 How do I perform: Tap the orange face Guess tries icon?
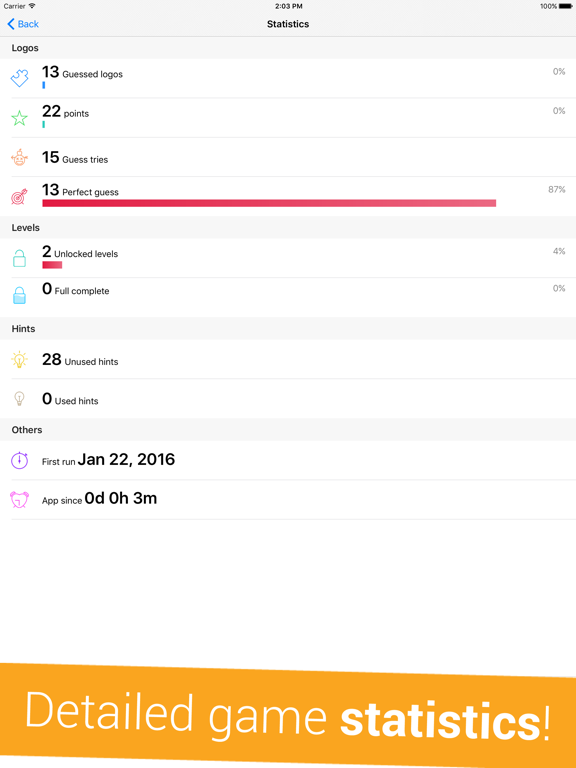(19, 157)
